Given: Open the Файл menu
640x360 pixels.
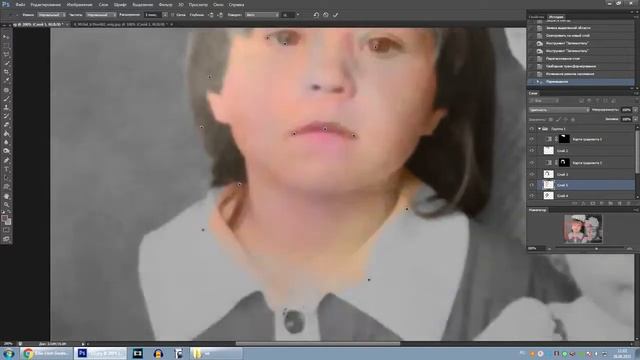Looking at the screenshot, I should pos(20,4).
